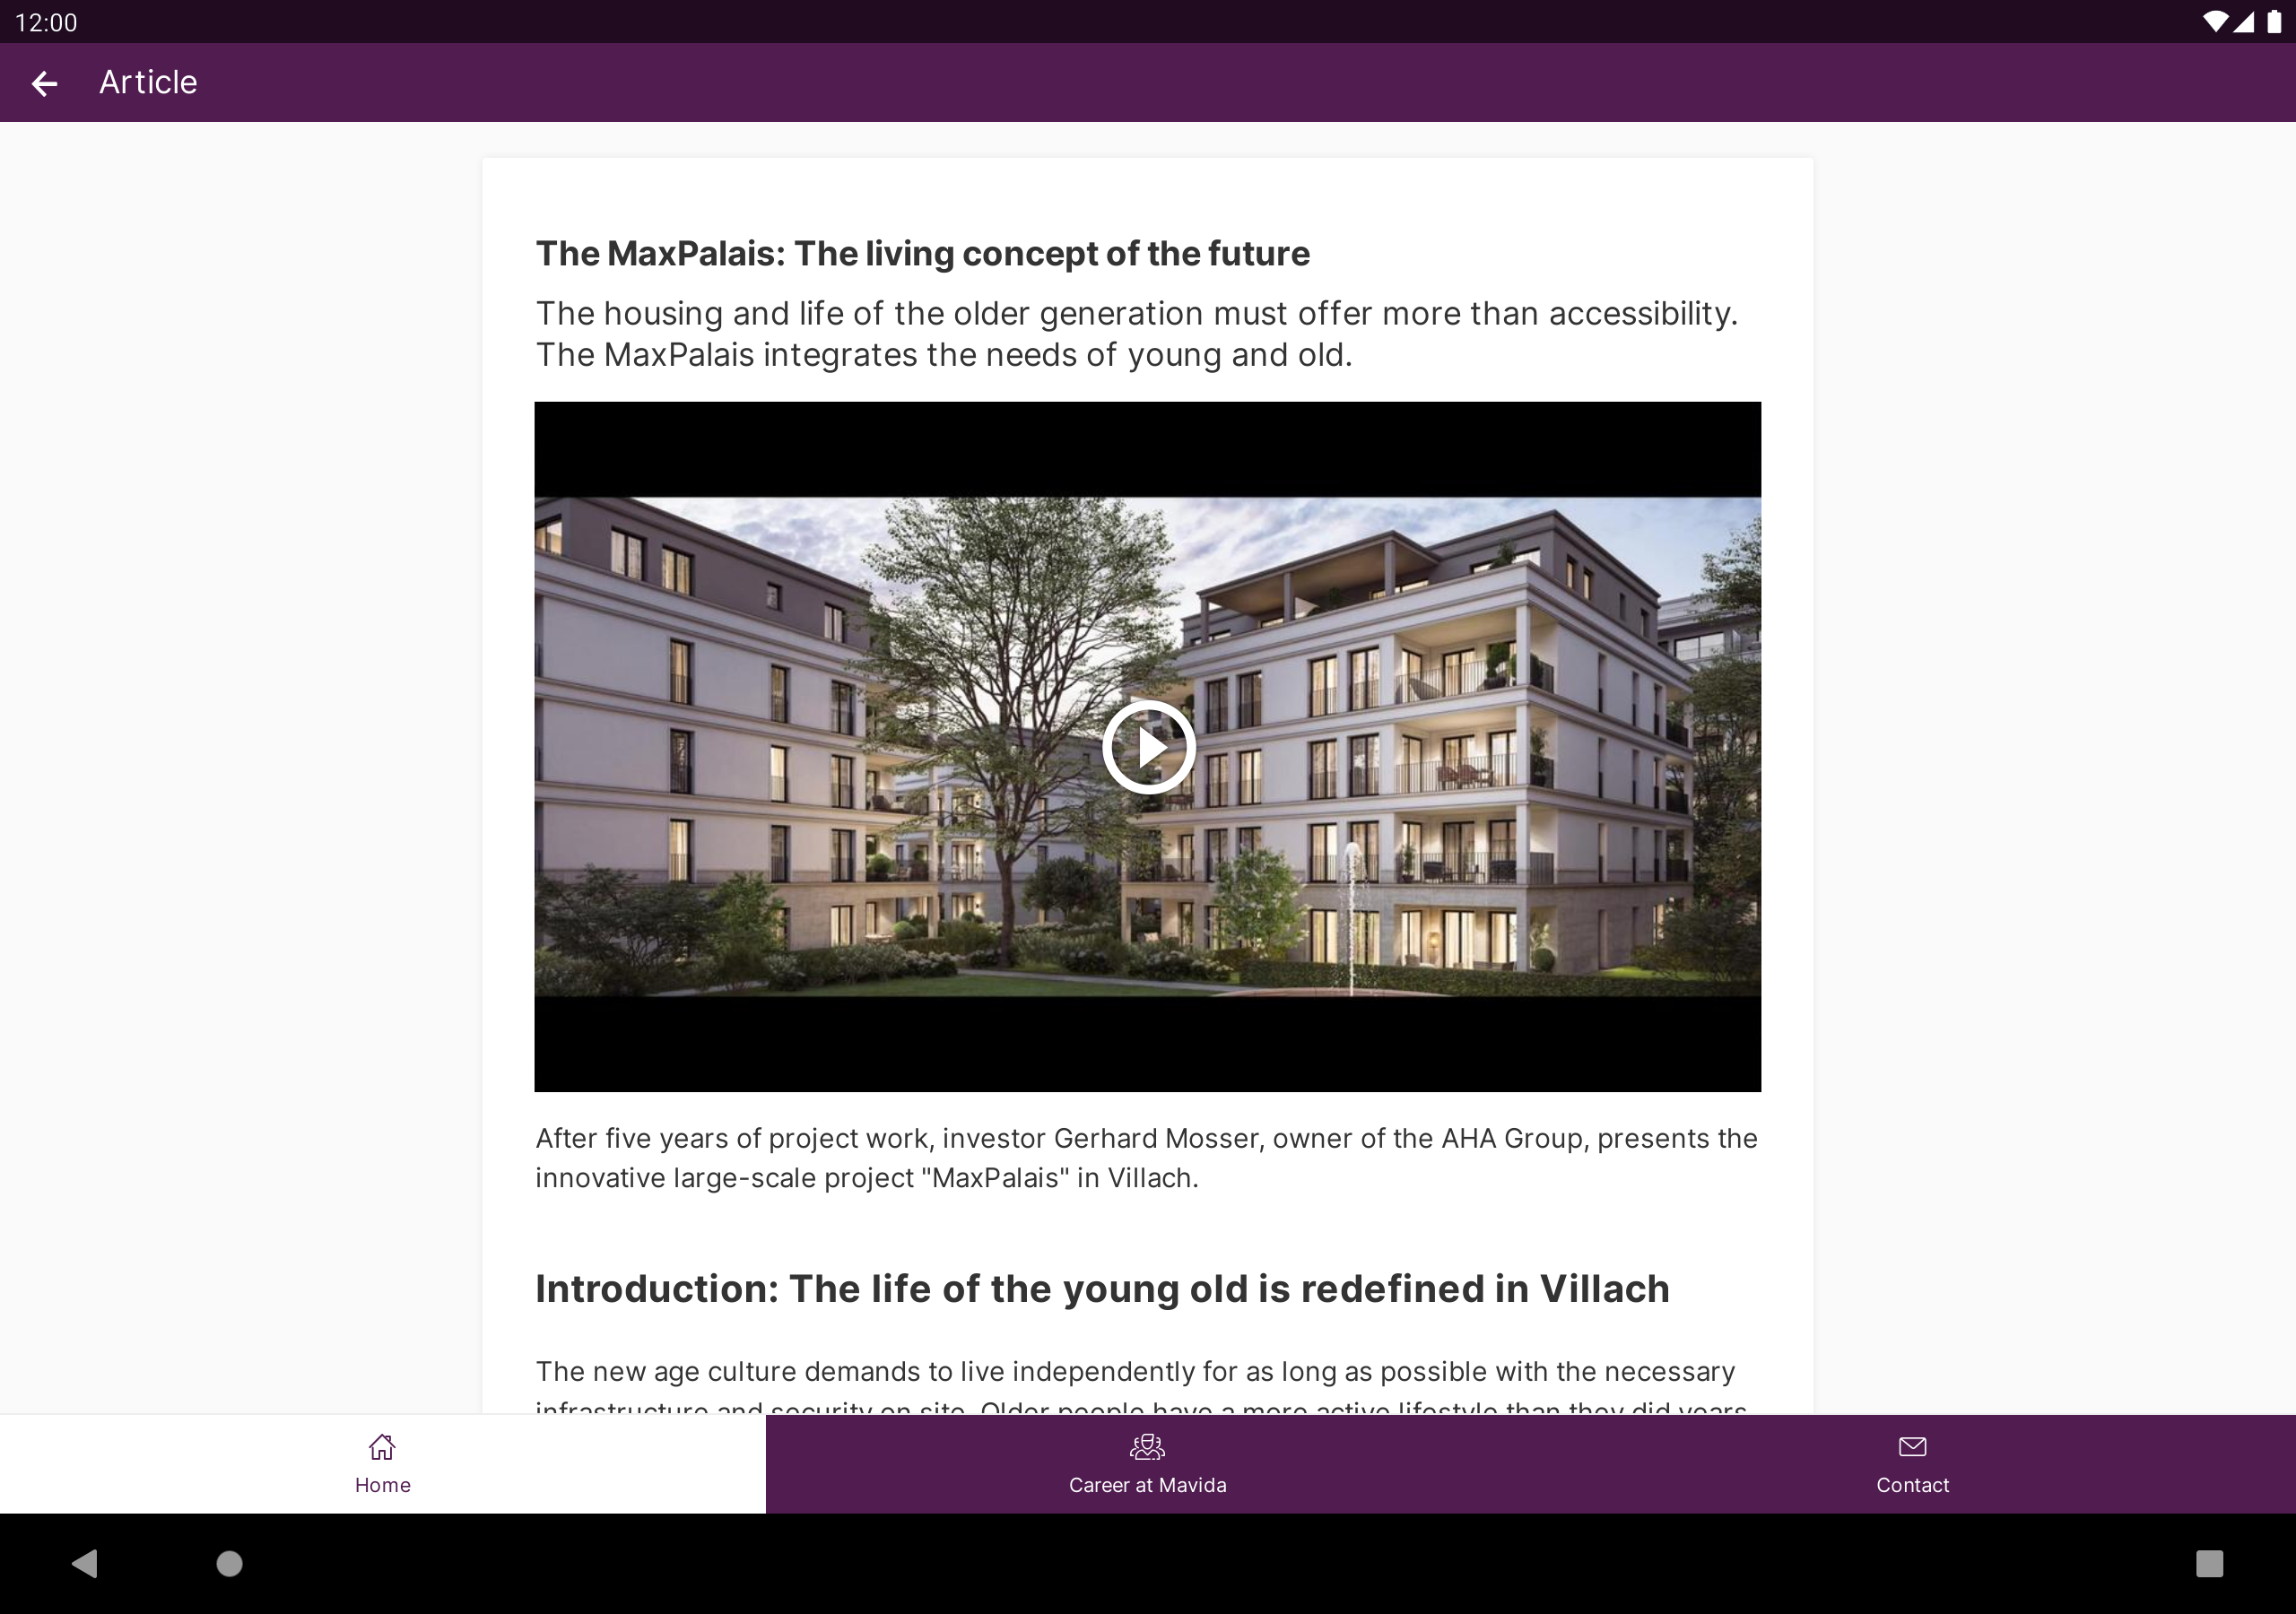This screenshot has height=1614, width=2296.
Task: Click the clock showing 12:00
Action: [x=46, y=22]
